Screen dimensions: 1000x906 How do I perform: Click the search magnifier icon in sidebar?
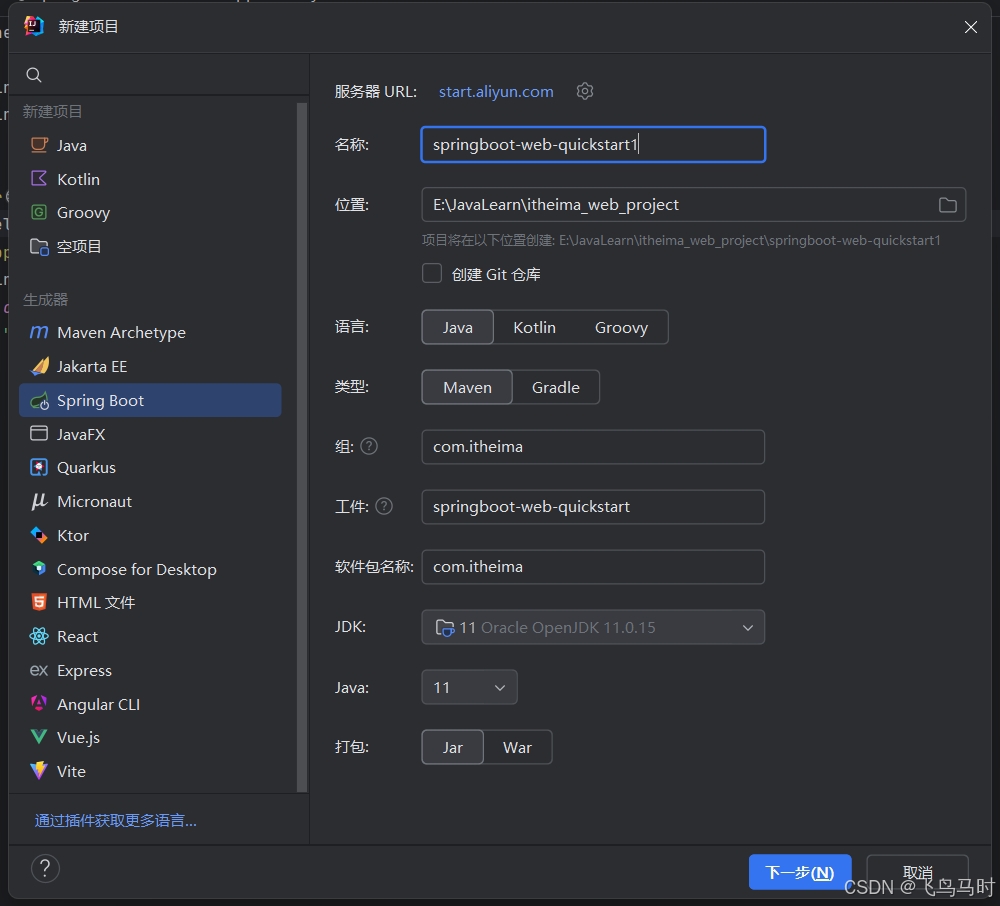(x=34, y=75)
